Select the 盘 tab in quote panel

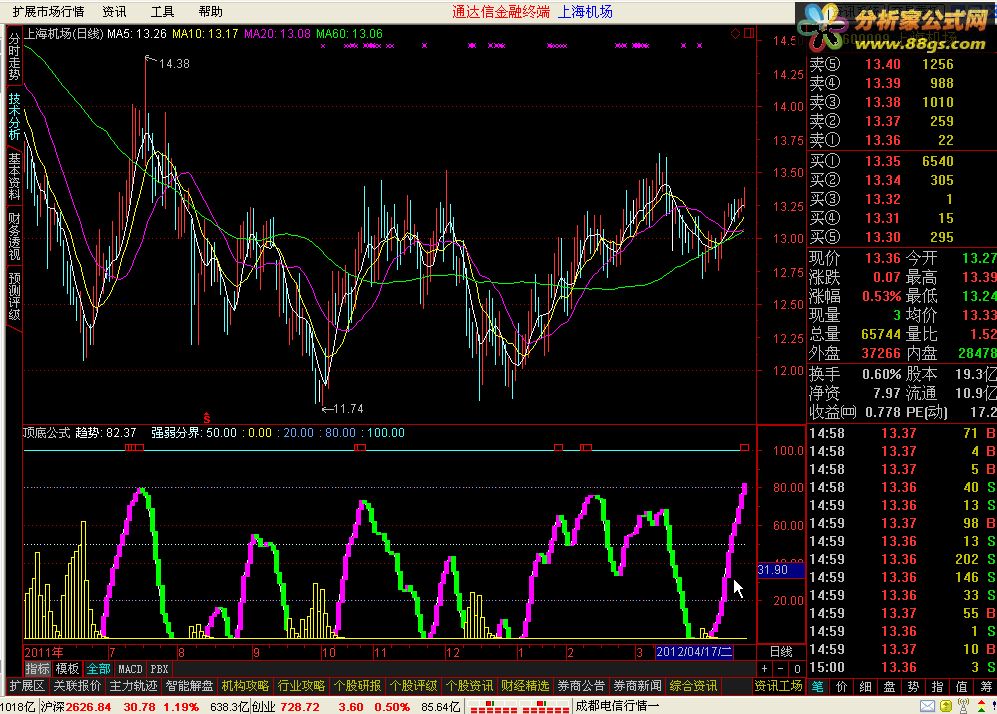(x=890, y=687)
